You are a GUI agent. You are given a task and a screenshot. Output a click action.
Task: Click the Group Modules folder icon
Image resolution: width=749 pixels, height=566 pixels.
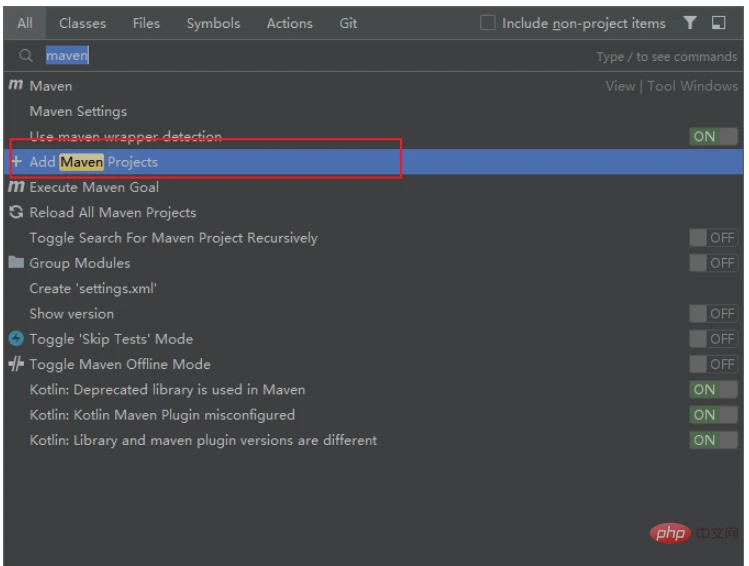16,263
